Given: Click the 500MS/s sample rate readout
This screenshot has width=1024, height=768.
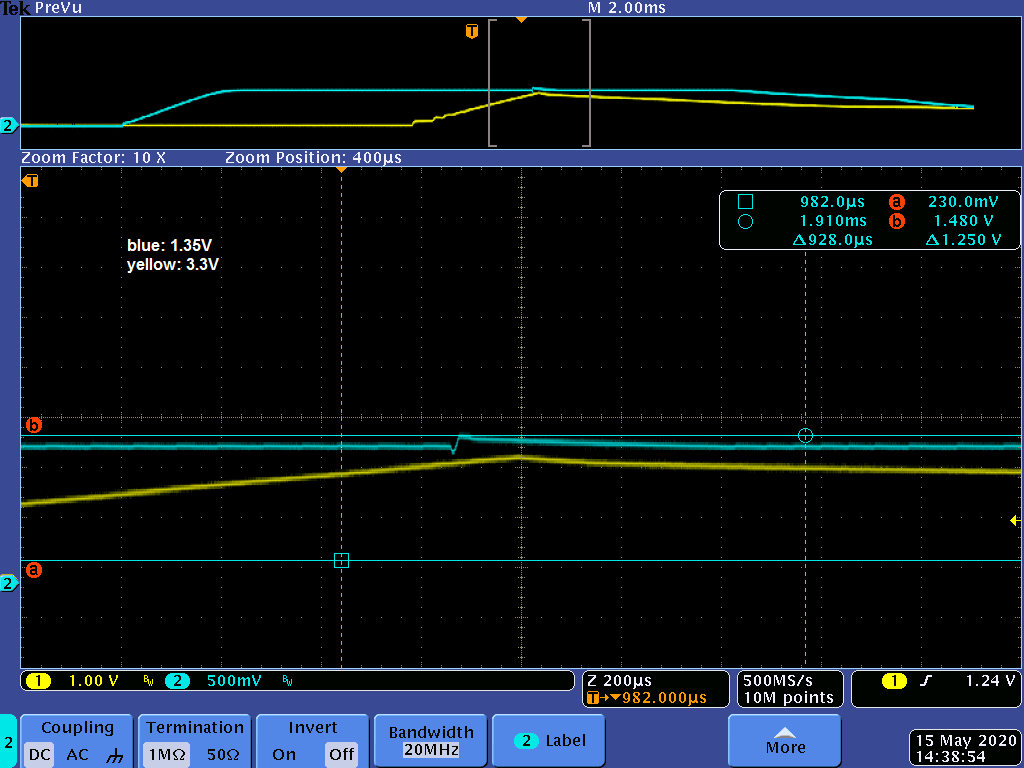Looking at the screenshot, I should point(778,680).
